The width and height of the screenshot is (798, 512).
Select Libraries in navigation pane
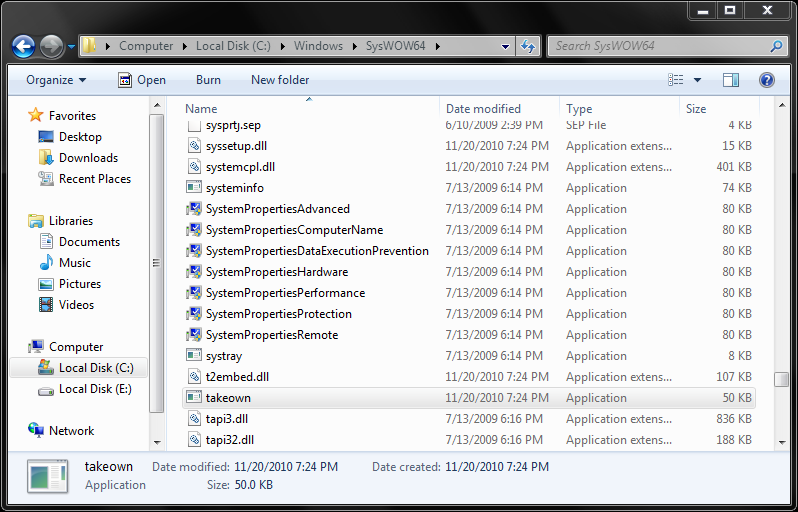tap(71, 220)
